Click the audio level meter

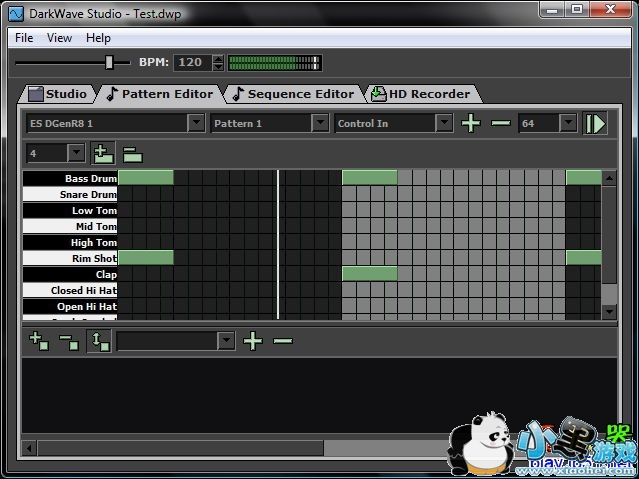(275, 63)
